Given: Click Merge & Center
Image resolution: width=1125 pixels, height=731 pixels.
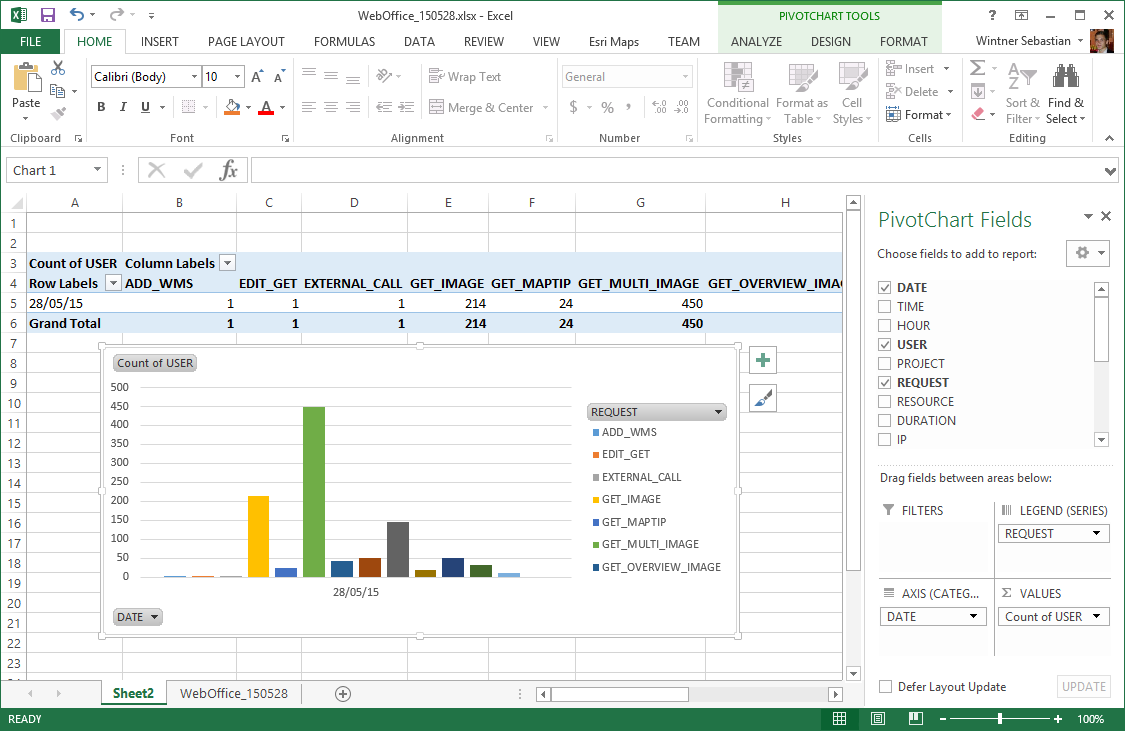Looking at the screenshot, I should 480,107.
